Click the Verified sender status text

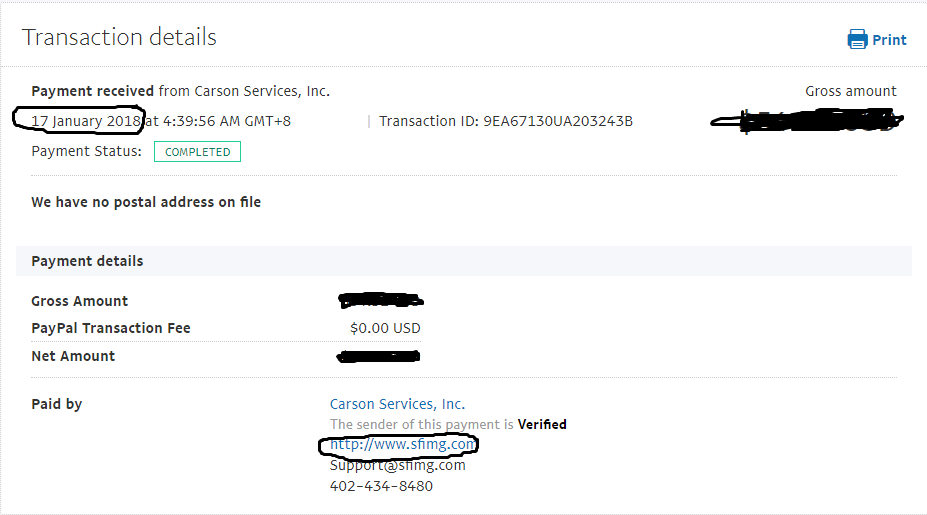542,424
